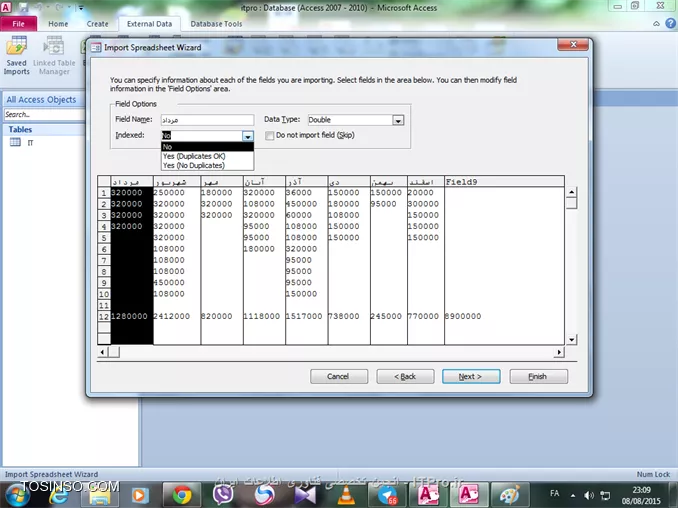This screenshot has height=508, width=678.
Task: Collapse the Indexed dropdown arrow
Action: 248,135
